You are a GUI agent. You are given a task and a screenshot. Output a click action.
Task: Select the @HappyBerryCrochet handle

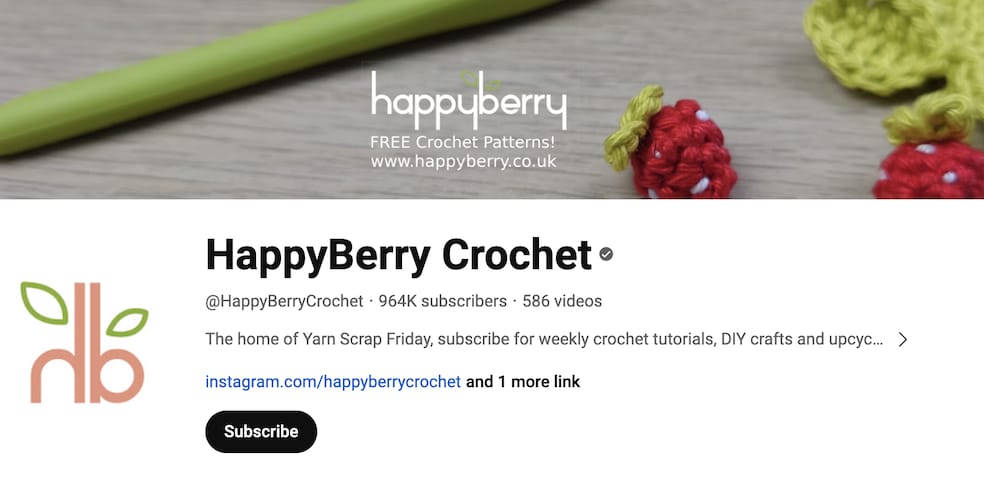(284, 301)
